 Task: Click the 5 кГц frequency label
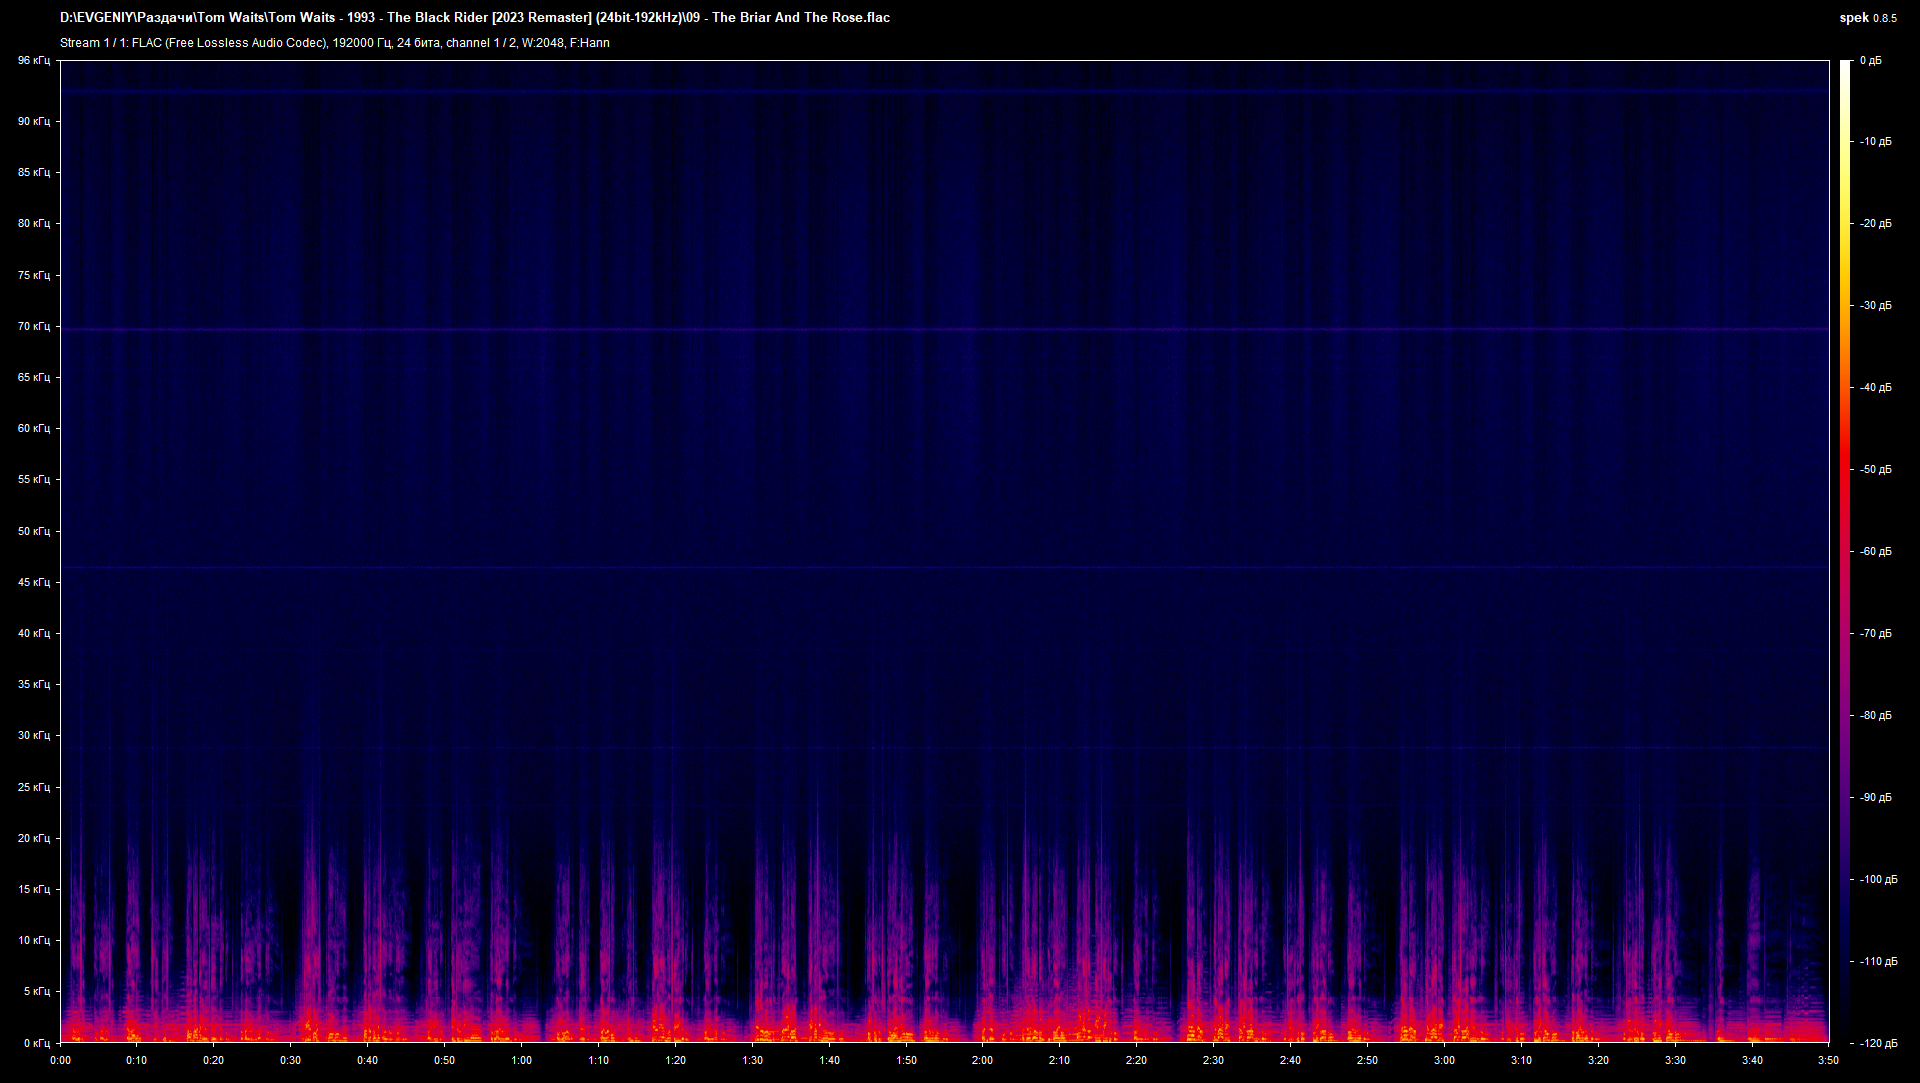(x=36, y=992)
